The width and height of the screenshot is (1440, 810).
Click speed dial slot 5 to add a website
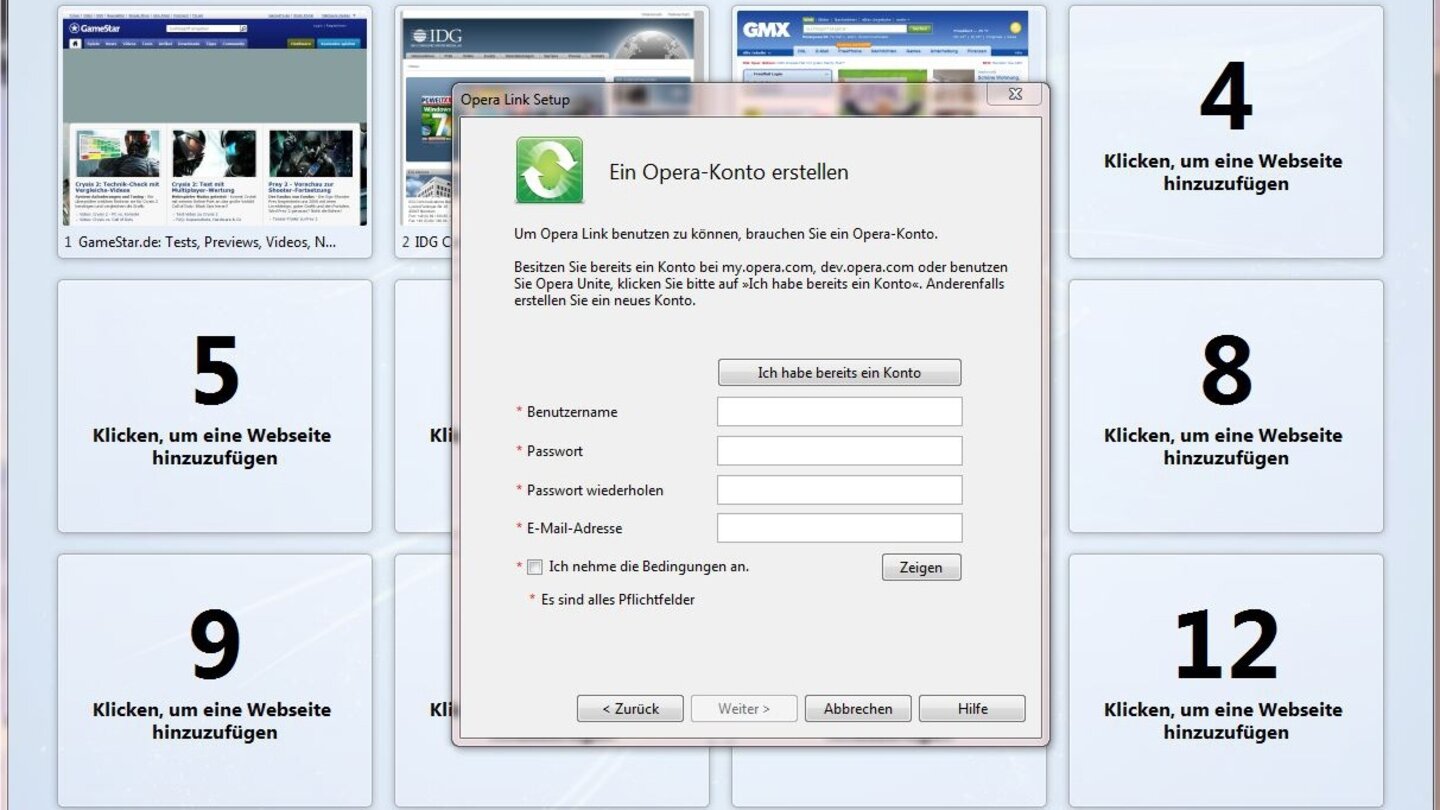tap(215, 403)
